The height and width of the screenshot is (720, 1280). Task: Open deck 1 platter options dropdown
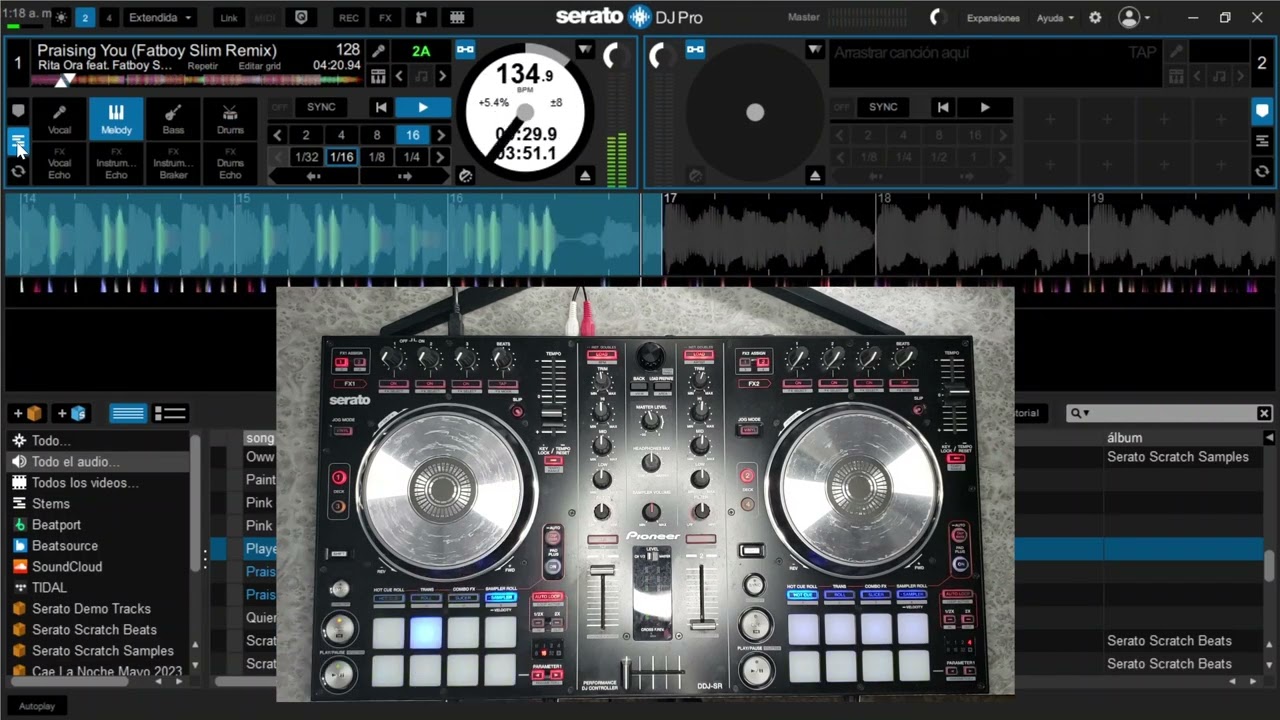(x=585, y=50)
